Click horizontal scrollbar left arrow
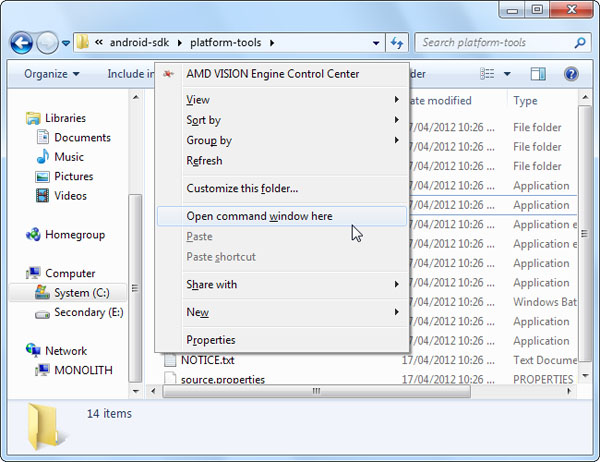This screenshot has width=600, height=462. (x=153, y=391)
